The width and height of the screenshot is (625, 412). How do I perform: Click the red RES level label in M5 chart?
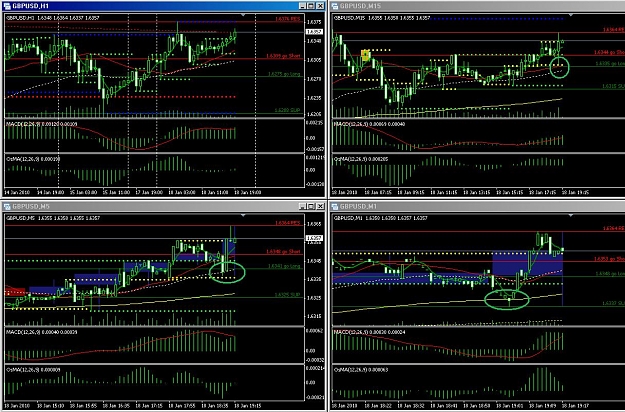(288, 223)
